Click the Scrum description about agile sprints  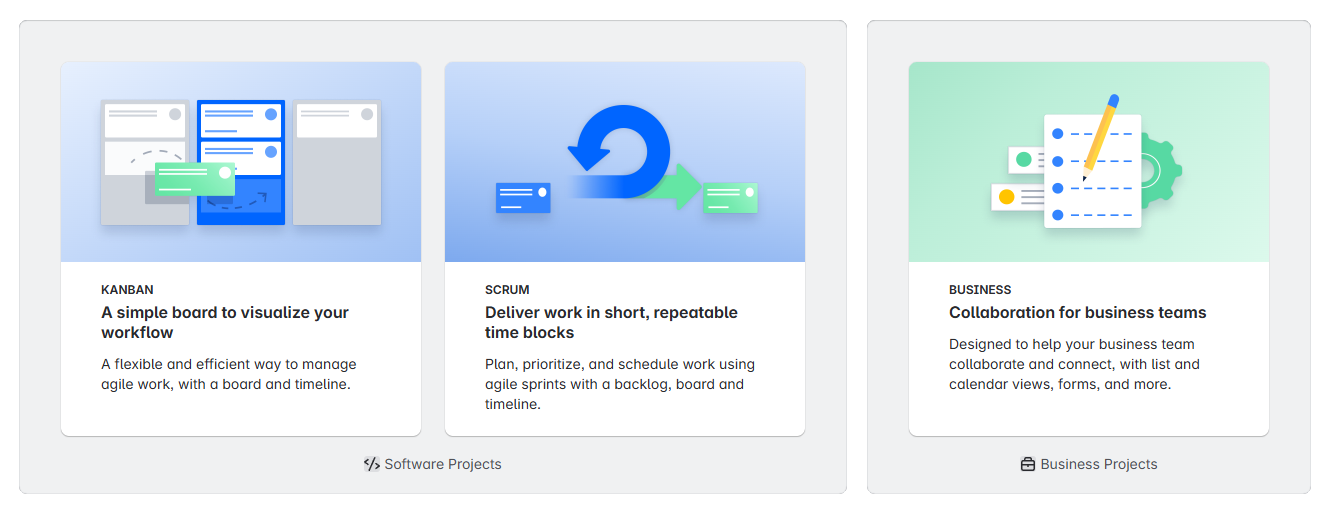click(619, 384)
